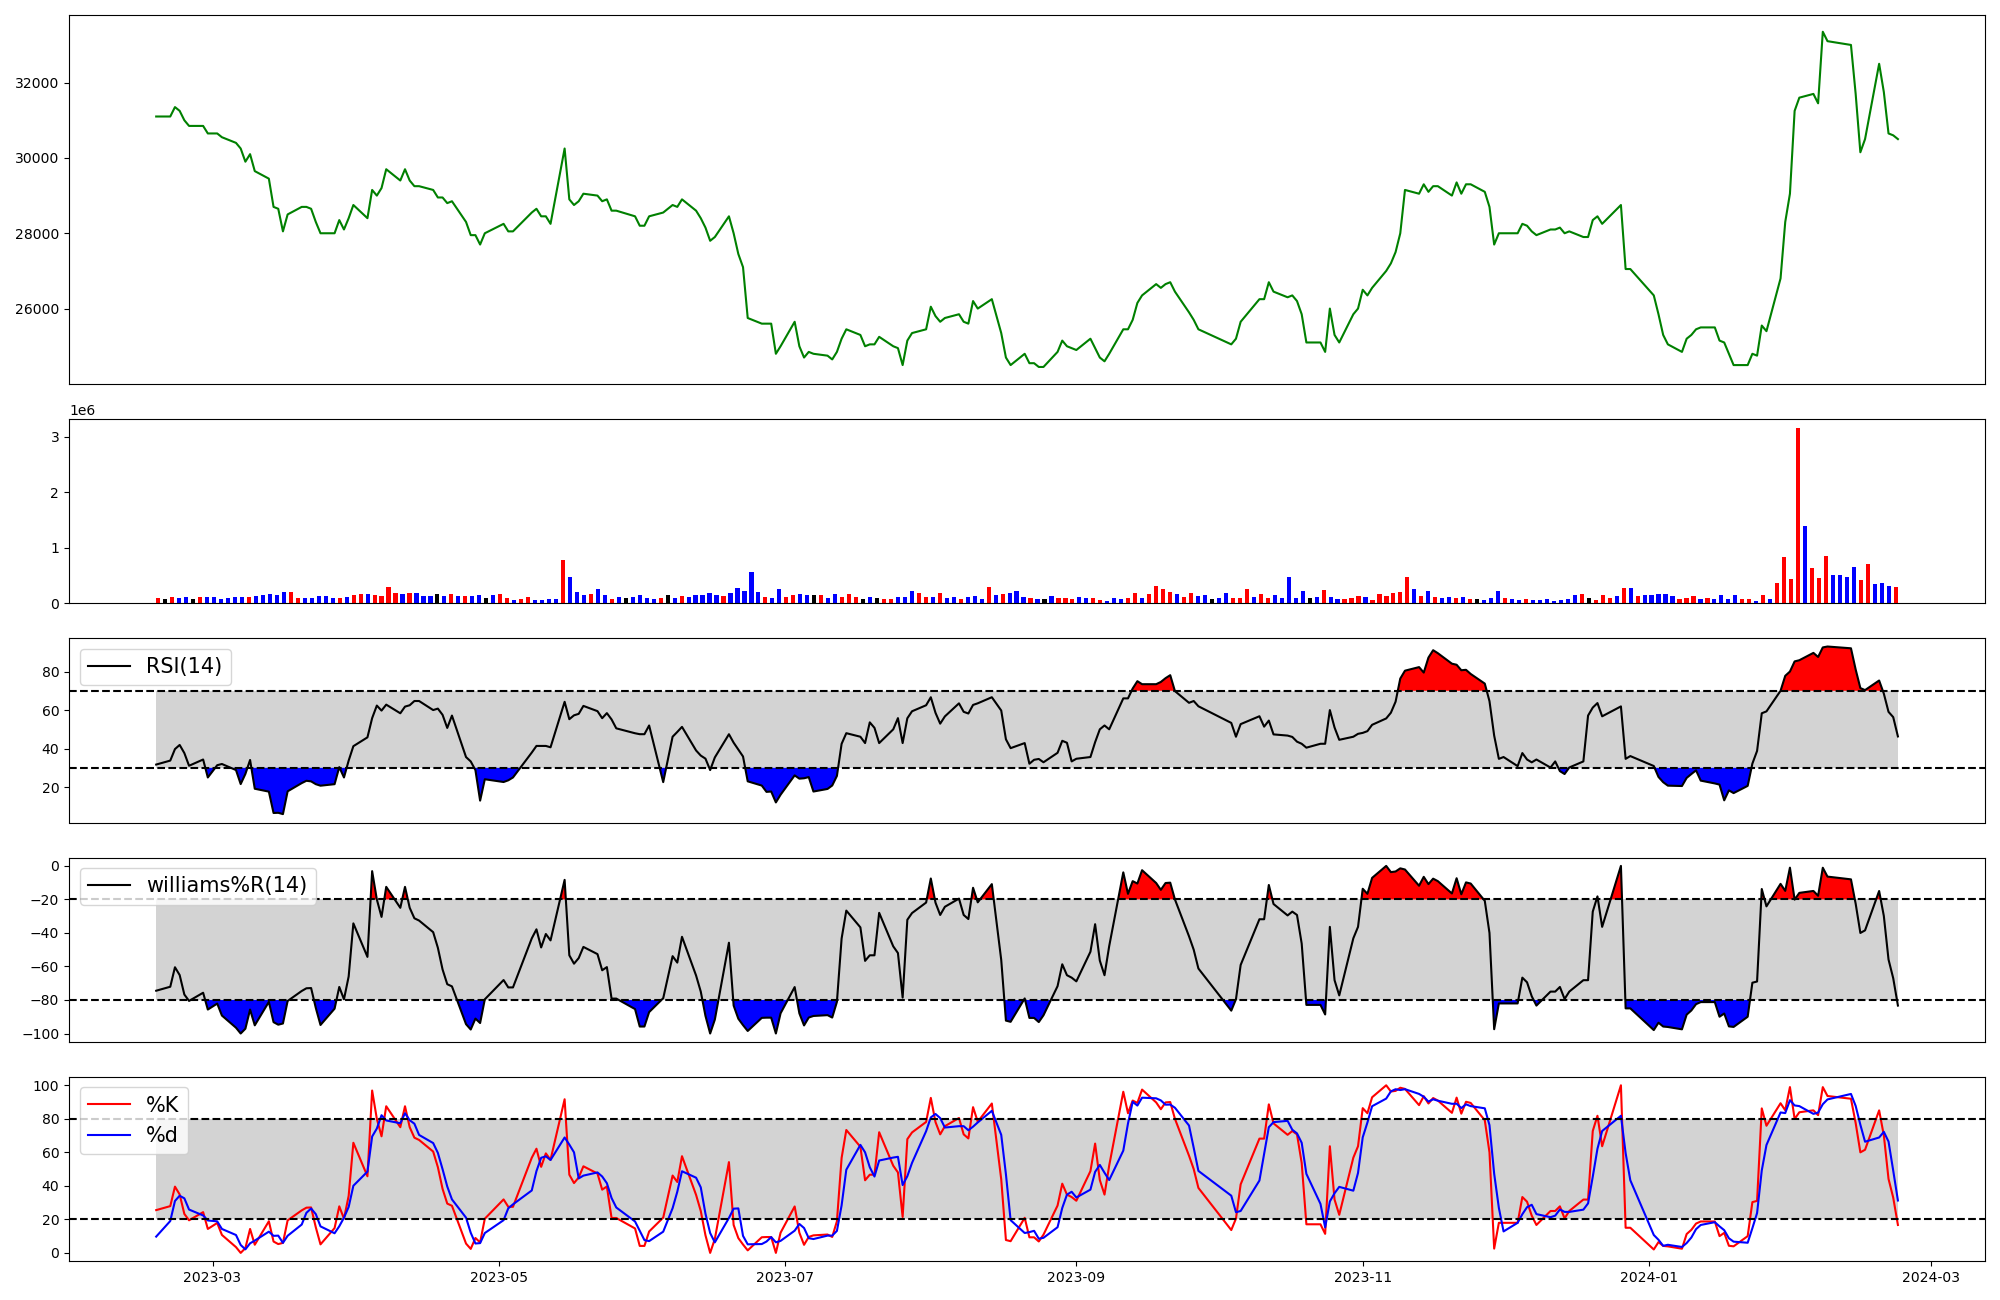Screen dimensions: 2000x1300
Task: Click the 32000 price axis label
Action: tap(36, 83)
